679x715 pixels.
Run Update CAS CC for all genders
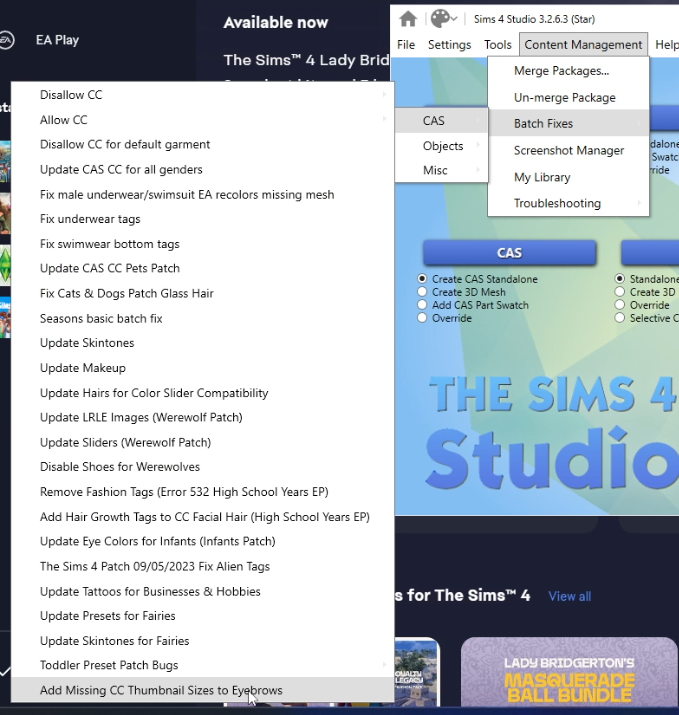pos(202,170)
